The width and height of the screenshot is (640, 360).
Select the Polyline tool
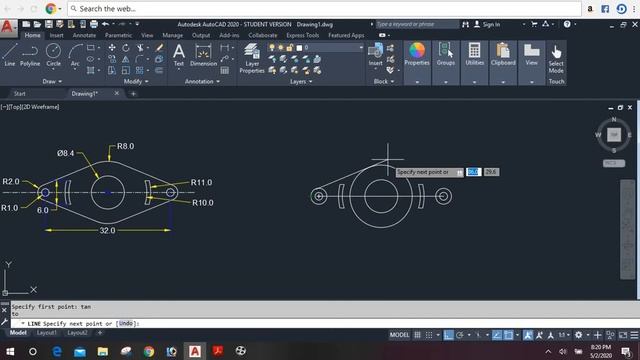tap(30, 55)
